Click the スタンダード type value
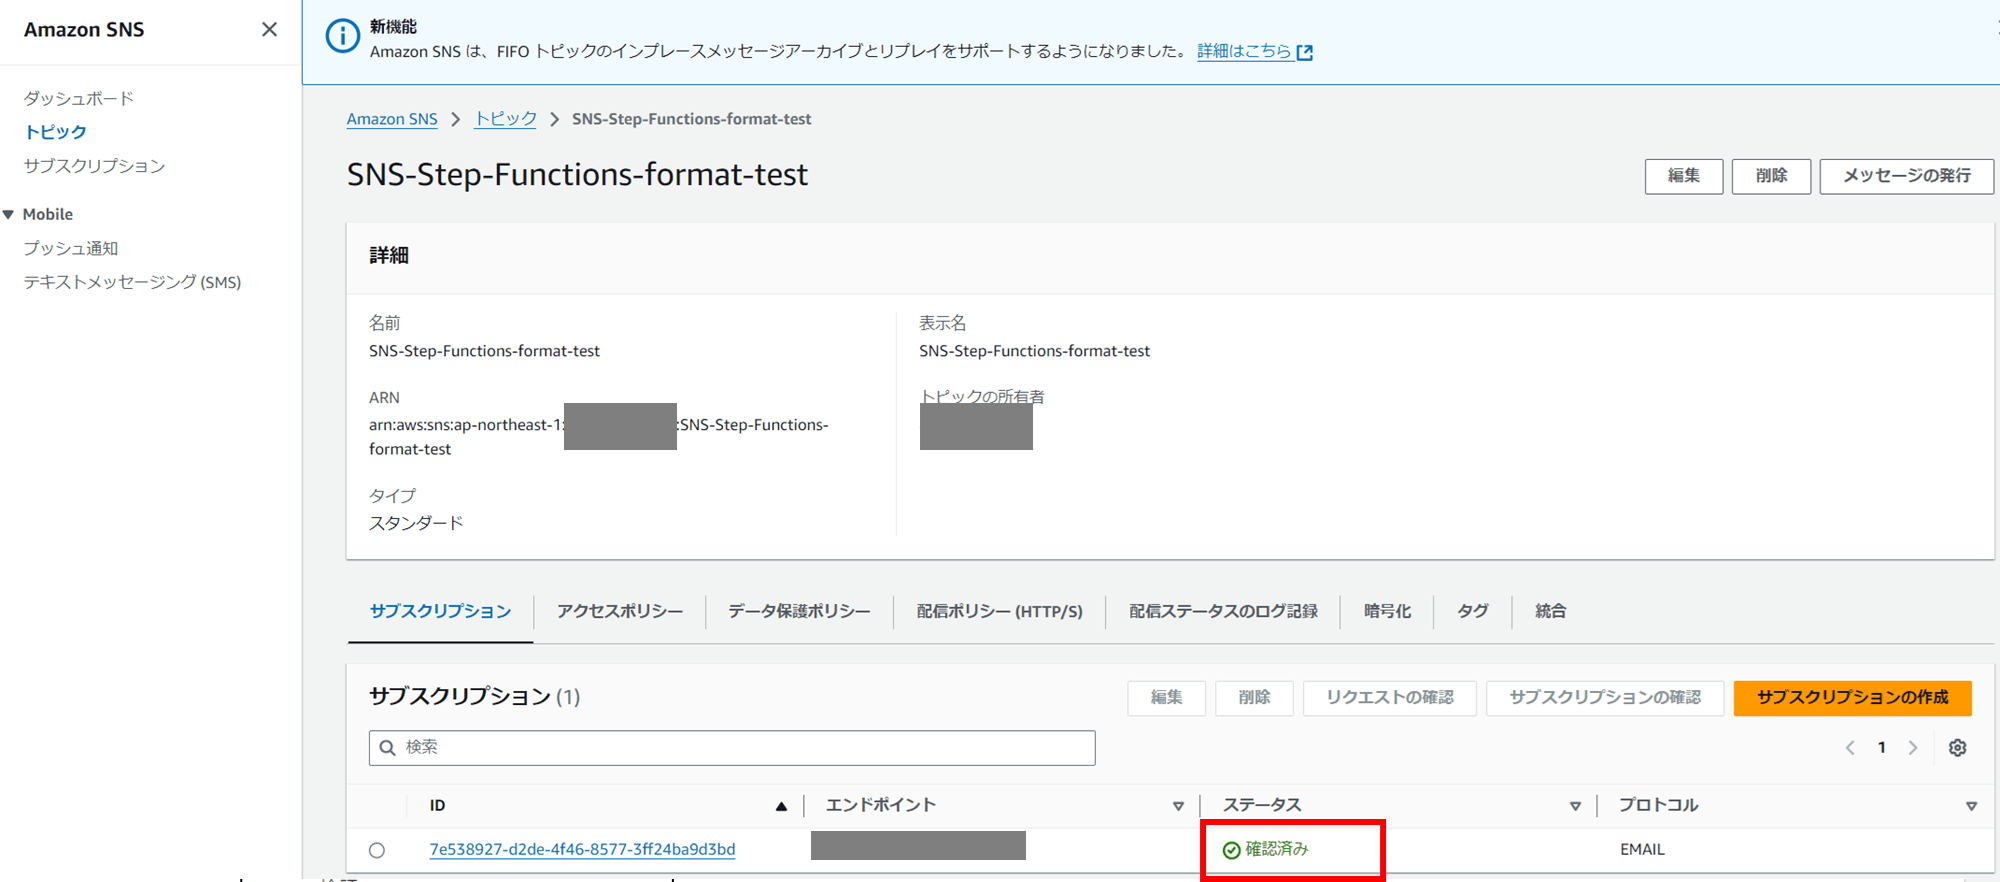2000x882 pixels. [x=416, y=523]
